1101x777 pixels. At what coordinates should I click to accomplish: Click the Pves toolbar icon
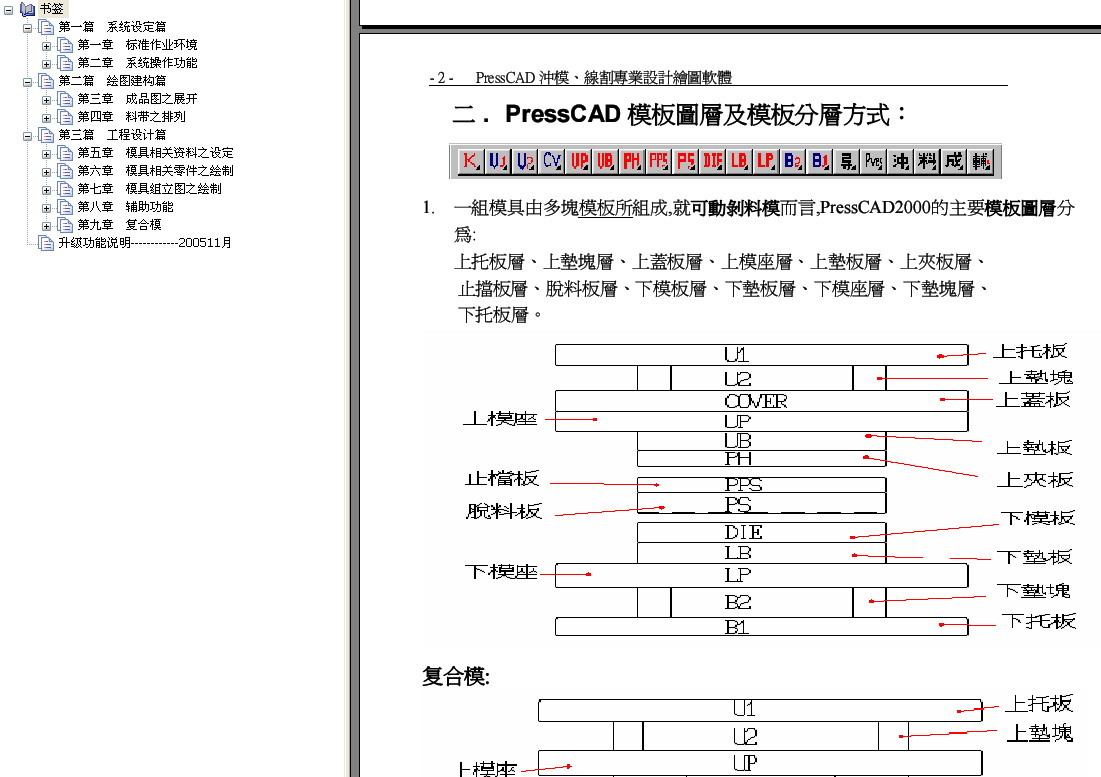pos(873,161)
